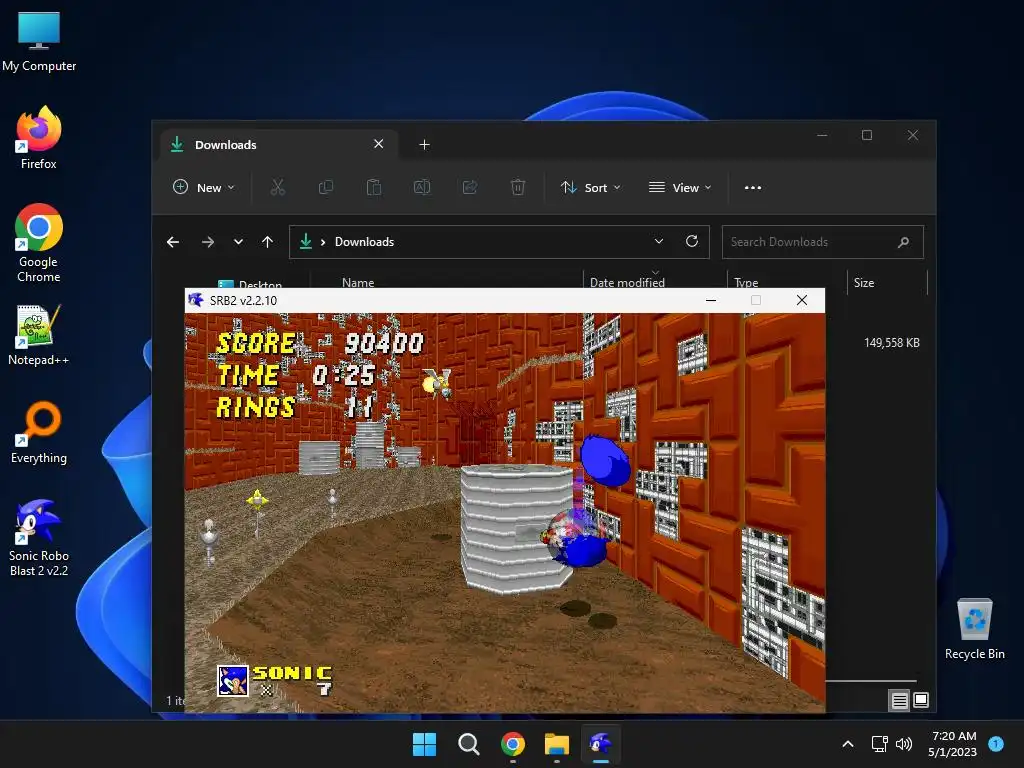Show hidden system tray icons
The width and height of the screenshot is (1024, 768).
point(848,744)
